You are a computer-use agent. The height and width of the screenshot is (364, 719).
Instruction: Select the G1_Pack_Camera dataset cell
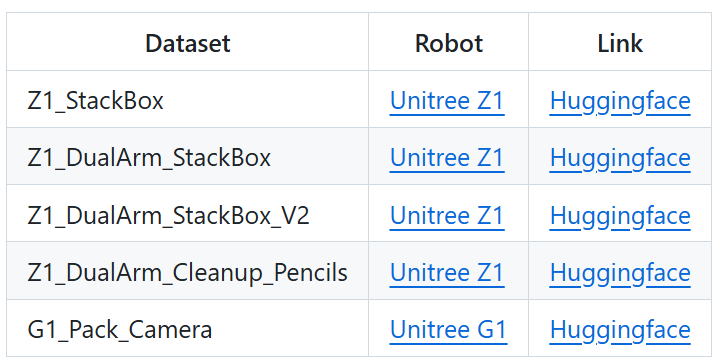(x=188, y=328)
